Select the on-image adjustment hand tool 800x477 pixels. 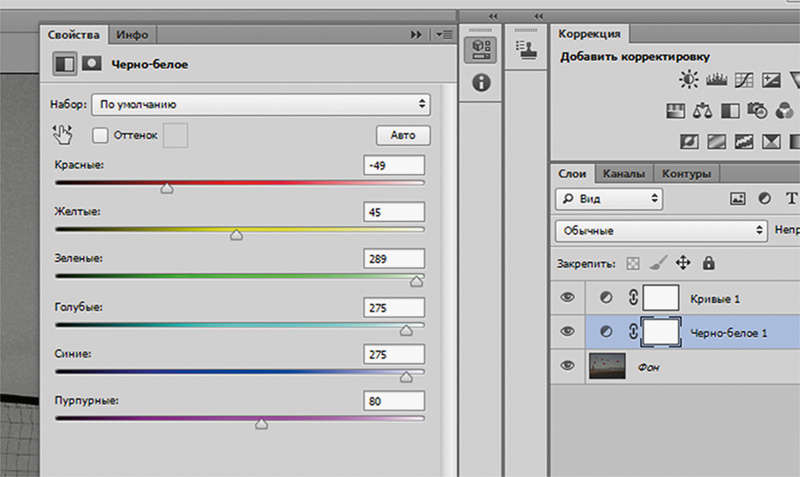tap(65, 134)
